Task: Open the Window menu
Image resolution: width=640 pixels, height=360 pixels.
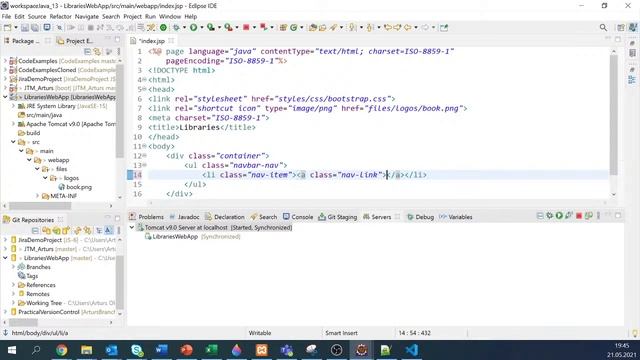Action: point(170,16)
